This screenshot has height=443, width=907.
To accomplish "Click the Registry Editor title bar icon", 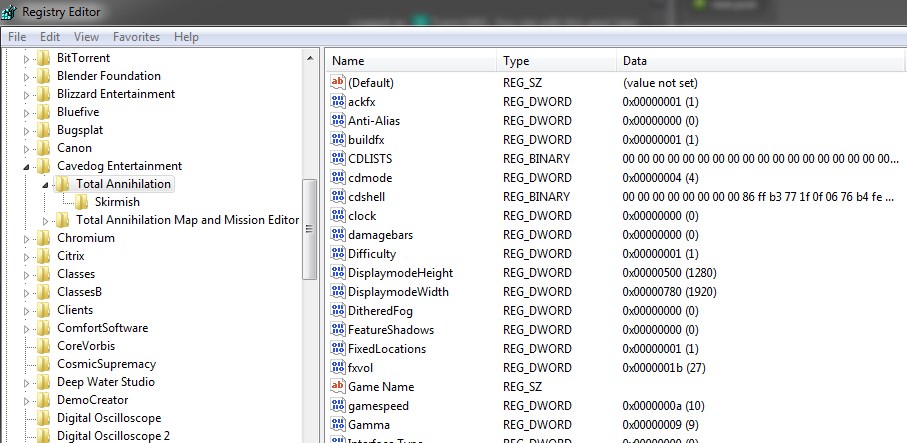I will point(9,11).
